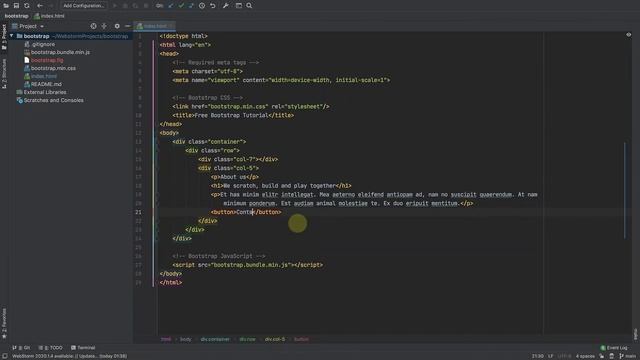Synchronize files with the reload icon

pos(27,6)
